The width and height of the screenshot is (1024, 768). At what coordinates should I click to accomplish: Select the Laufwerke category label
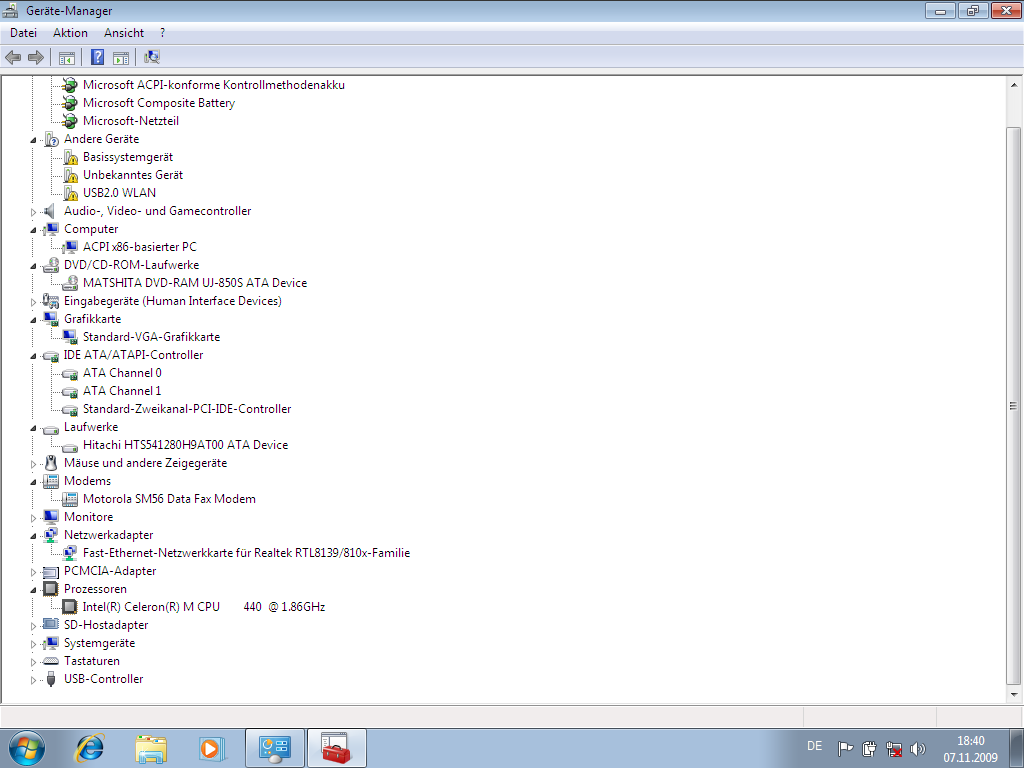(x=91, y=427)
